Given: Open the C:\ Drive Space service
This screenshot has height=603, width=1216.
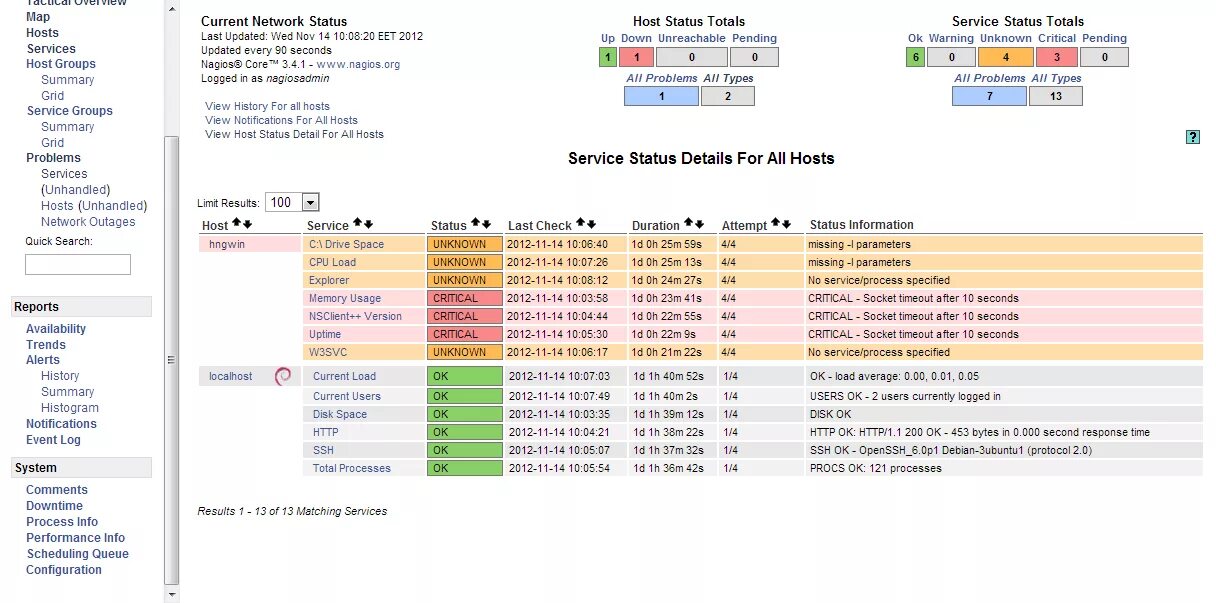Looking at the screenshot, I should pos(346,244).
